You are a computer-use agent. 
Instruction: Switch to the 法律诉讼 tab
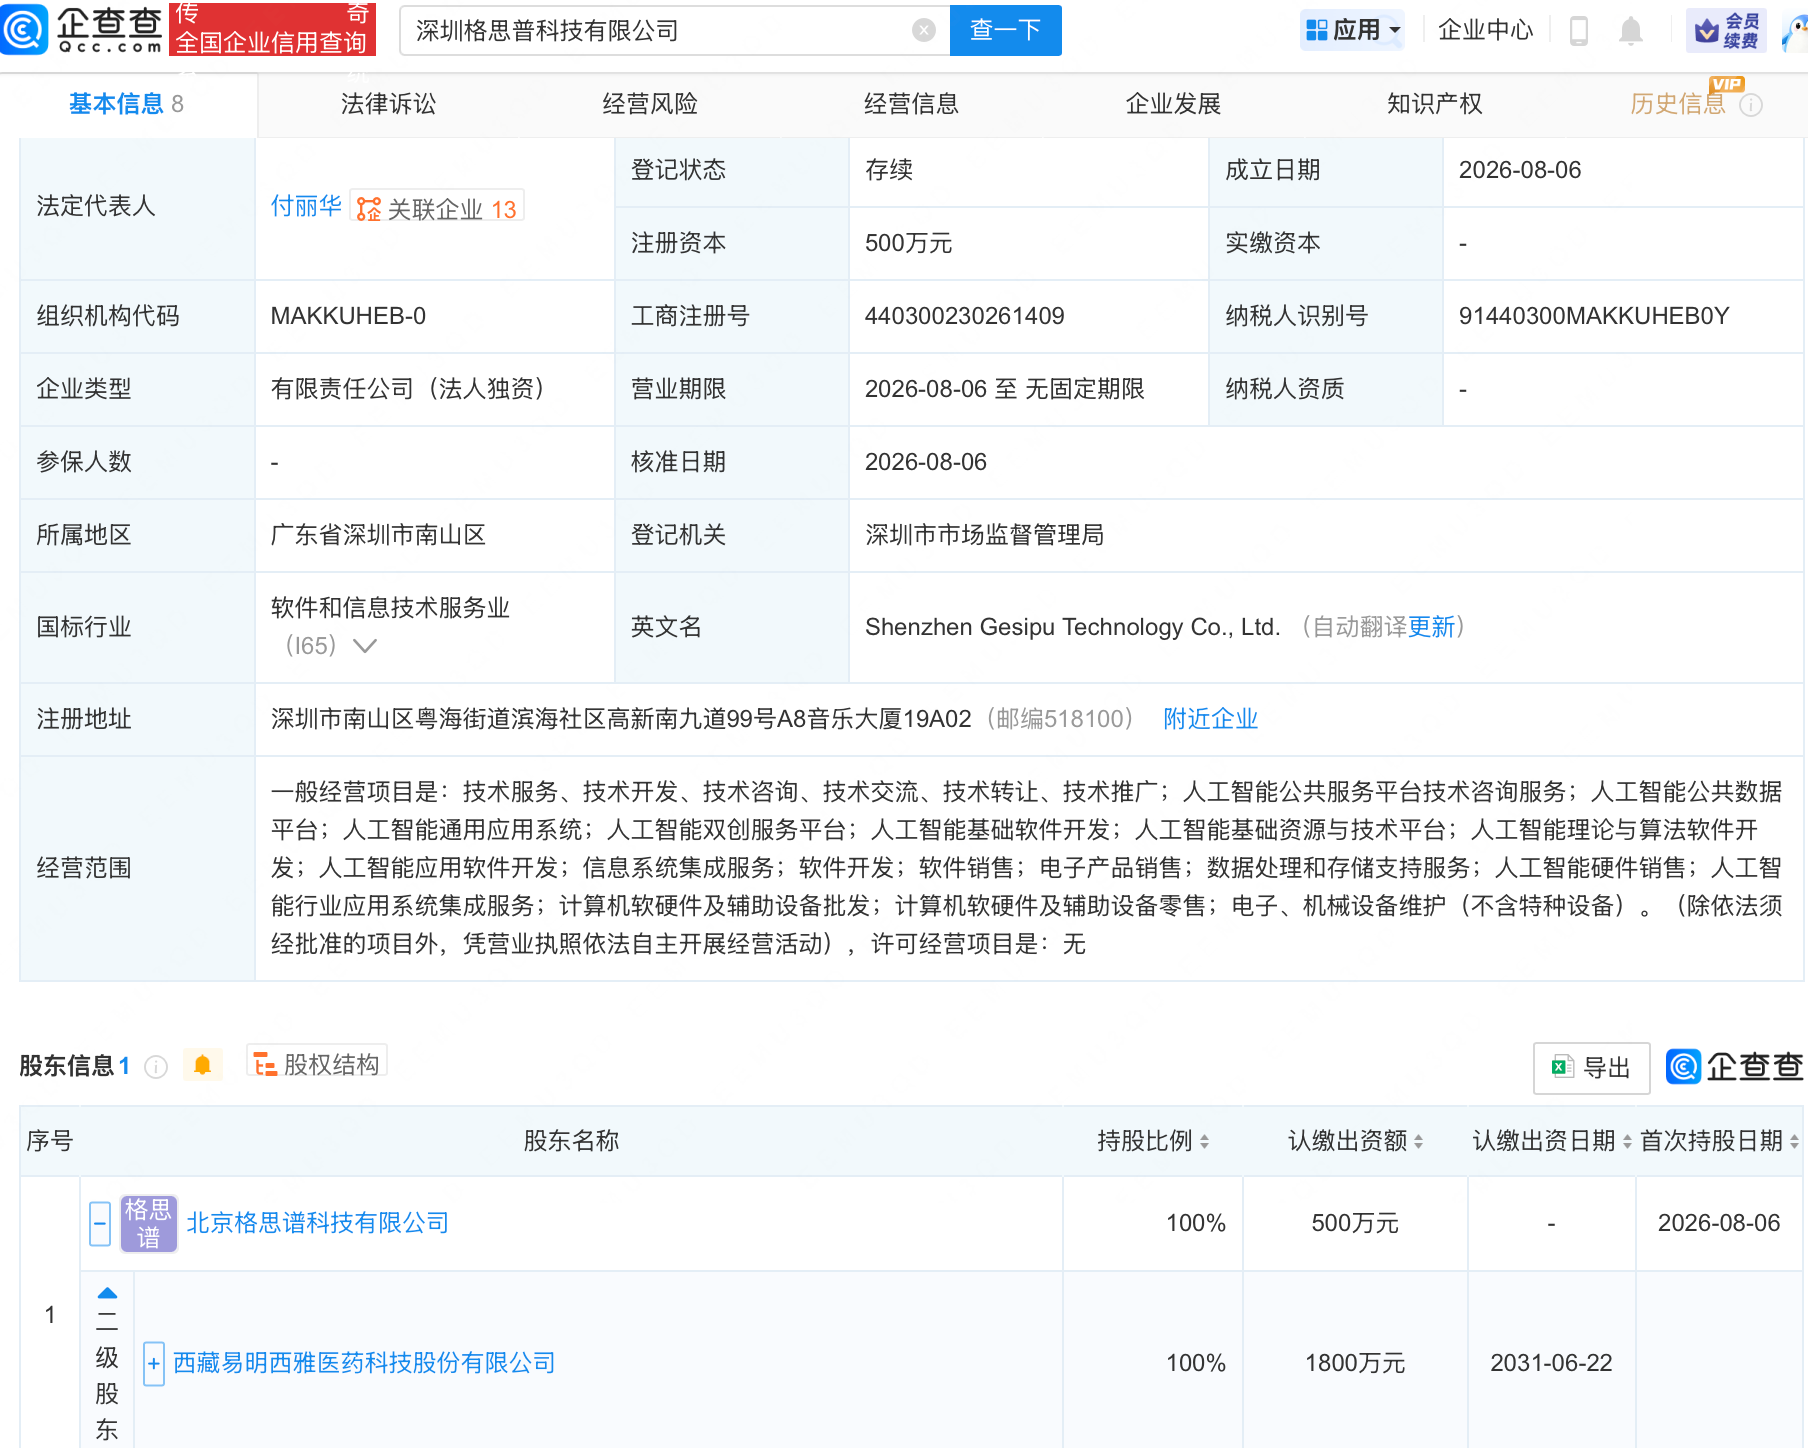(x=388, y=104)
